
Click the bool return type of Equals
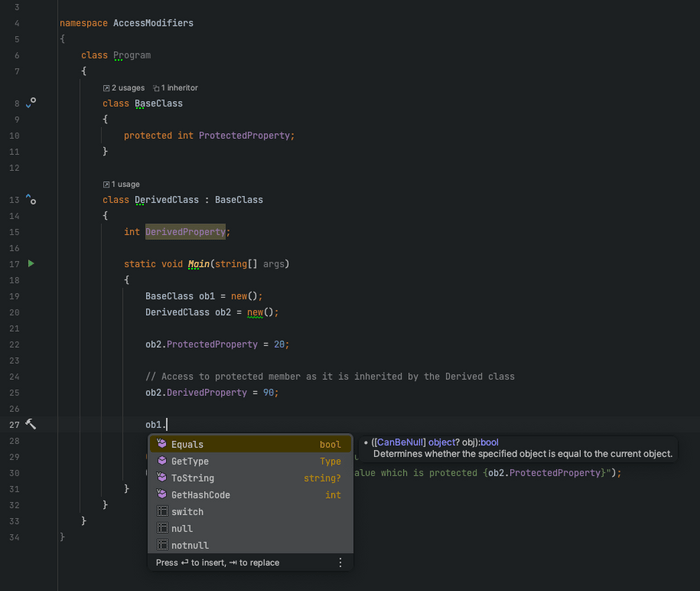coord(330,444)
